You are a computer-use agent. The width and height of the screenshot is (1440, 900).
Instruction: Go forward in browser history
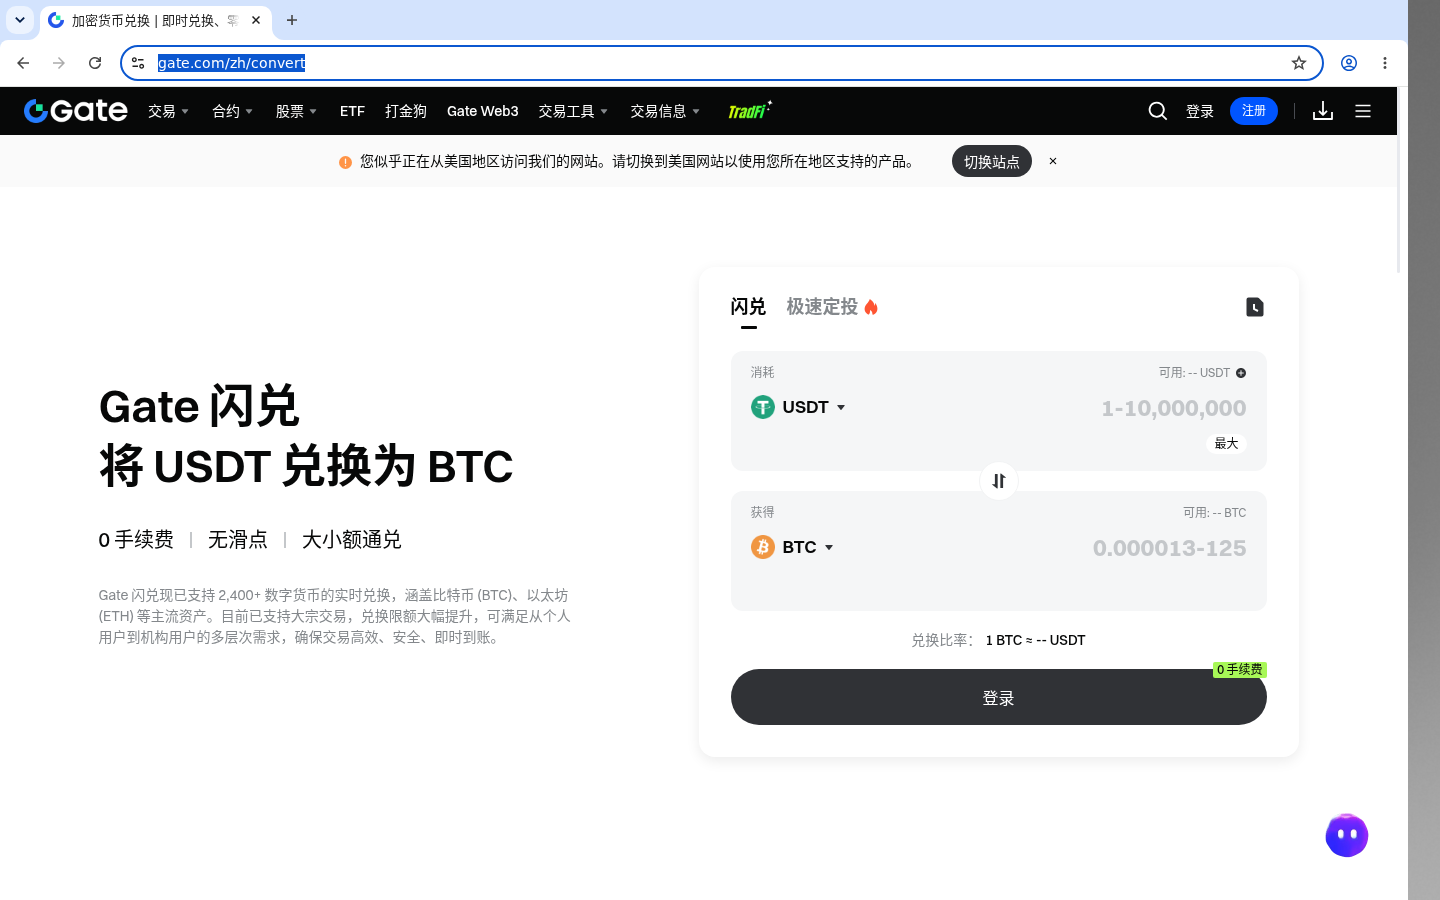(59, 63)
